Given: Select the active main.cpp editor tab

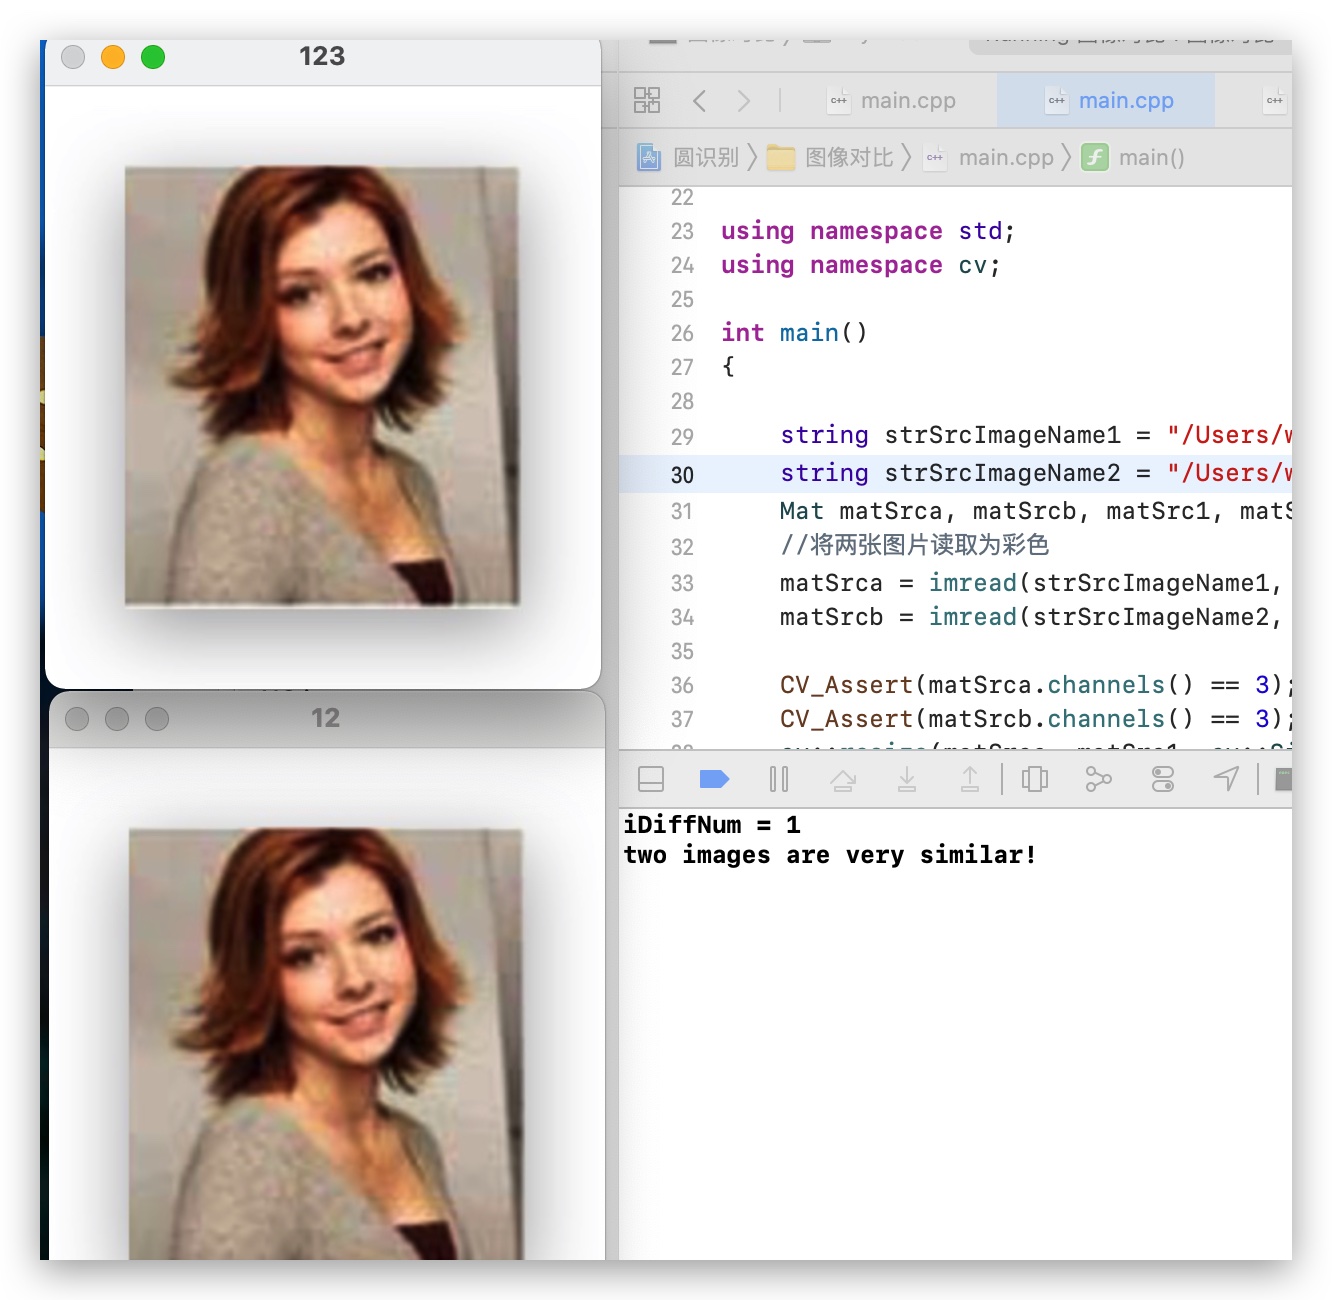Looking at the screenshot, I should 1125,100.
